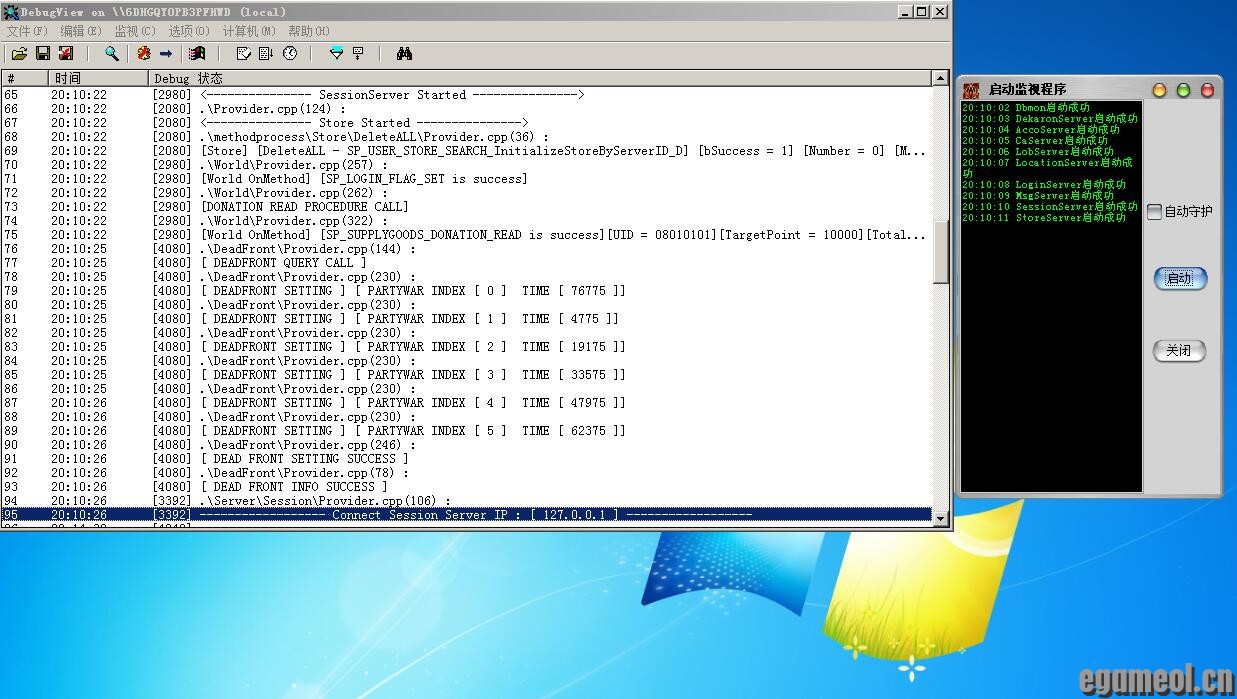Click the clock time format icon
This screenshot has width=1237, height=699.
pos(290,54)
